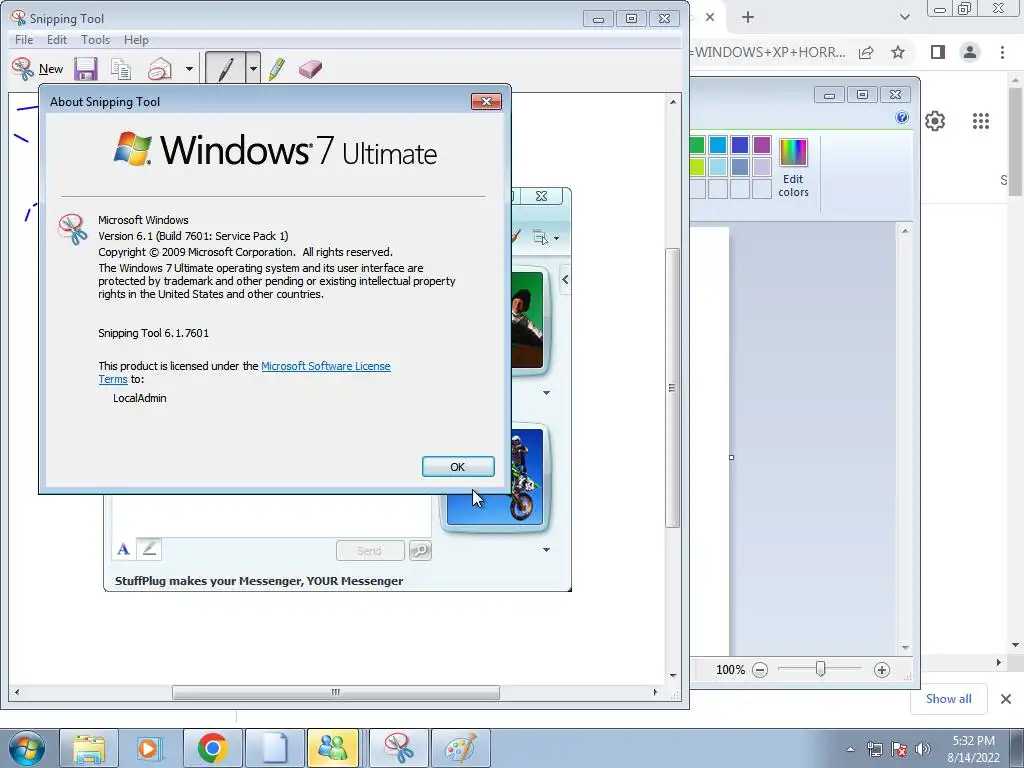The height and width of the screenshot is (768, 1024).
Task: Open Windows Media Player from taskbar
Action: tap(150, 748)
